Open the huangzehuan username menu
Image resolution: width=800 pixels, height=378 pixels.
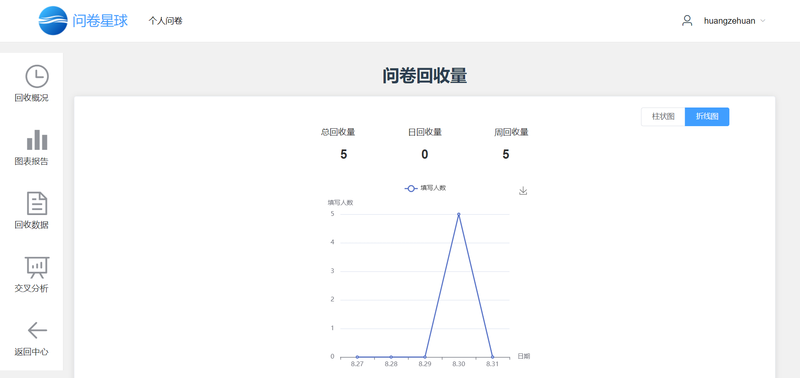pyautogui.click(x=730, y=21)
